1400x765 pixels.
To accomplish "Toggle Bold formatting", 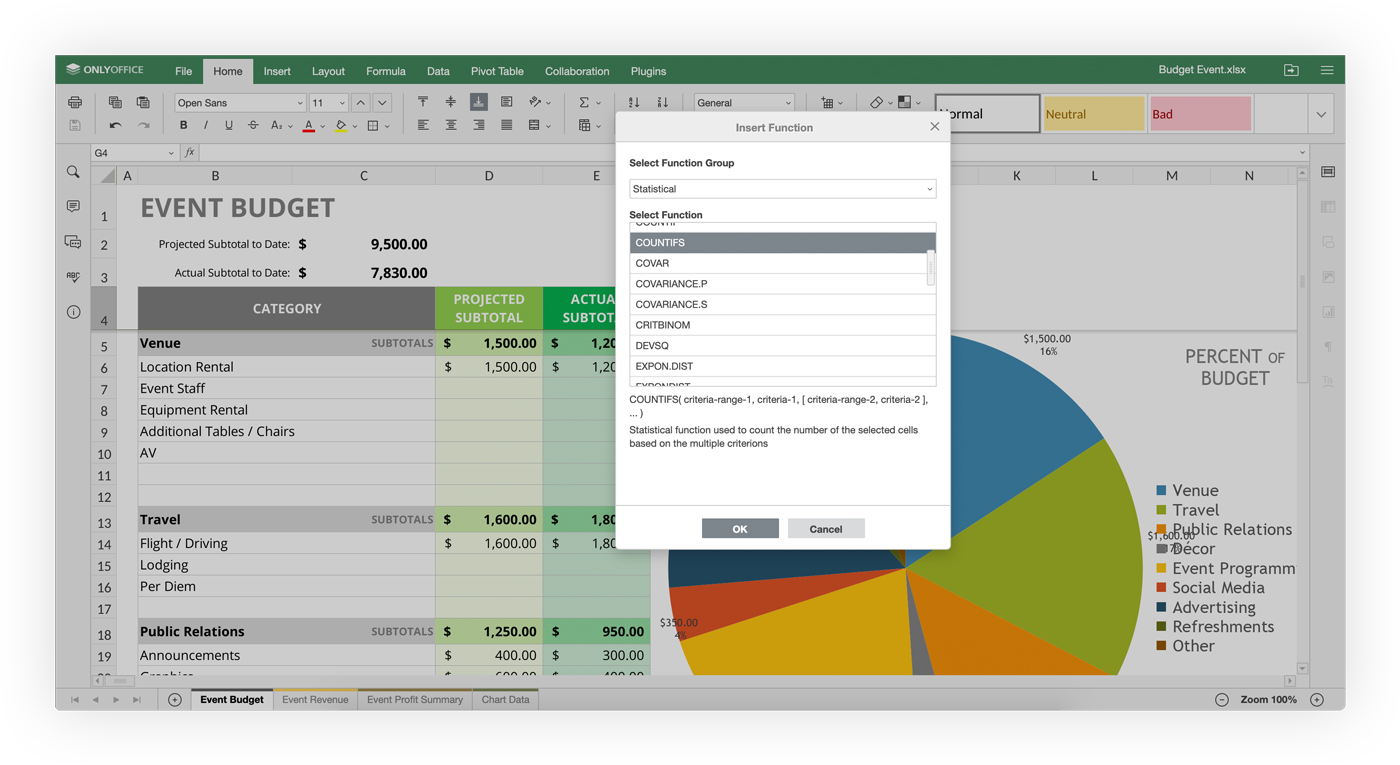I will pos(183,126).
